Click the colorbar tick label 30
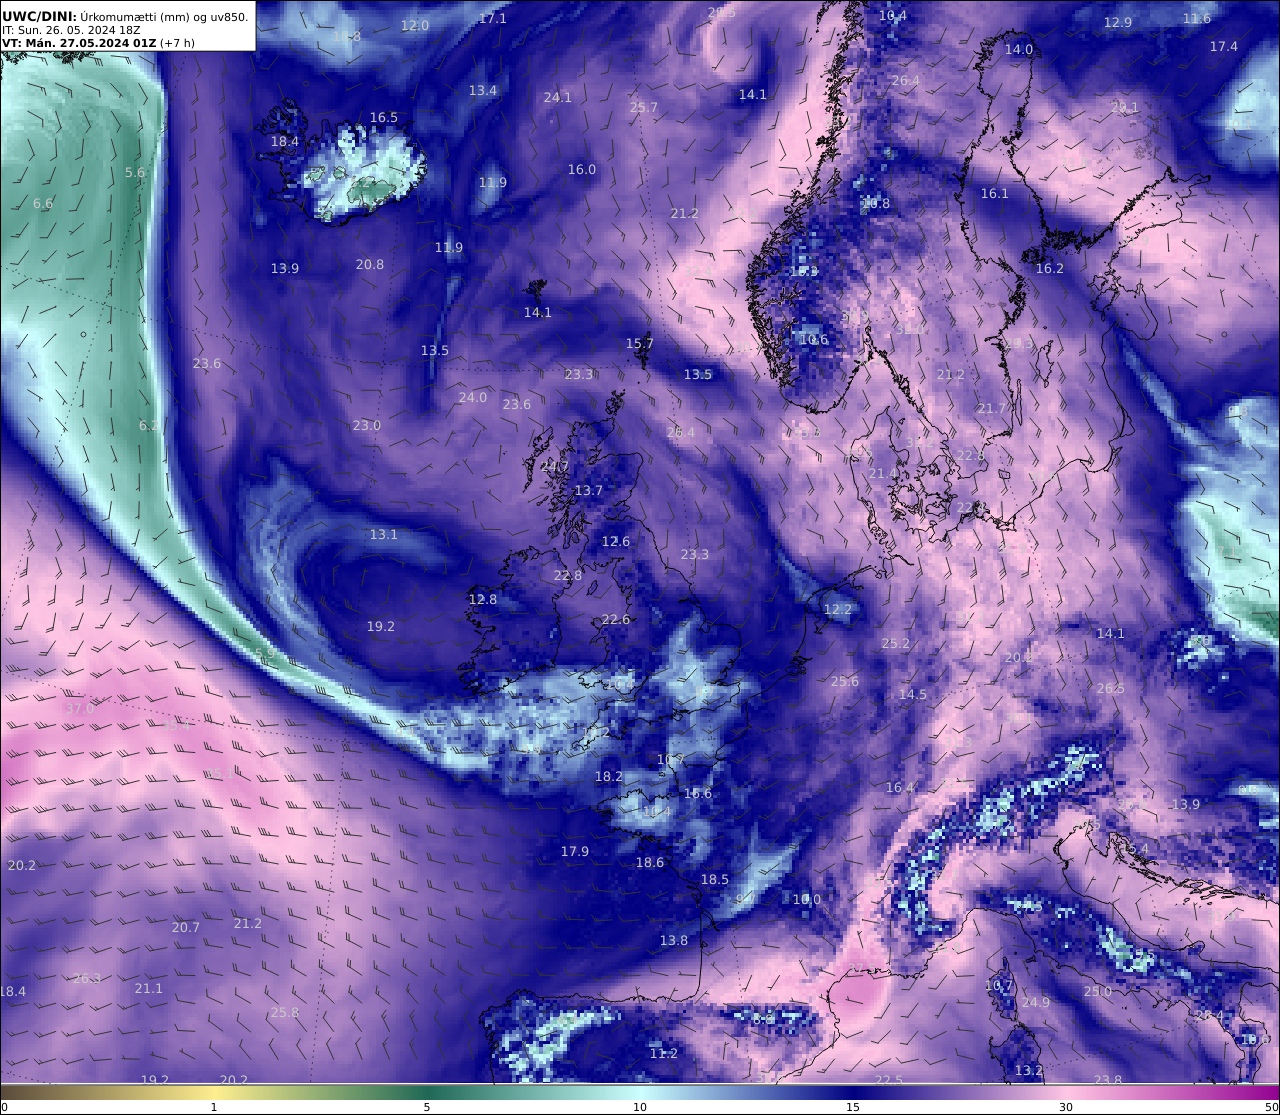Viewport: 1280px width, 1115px height. point(1066,1107)
